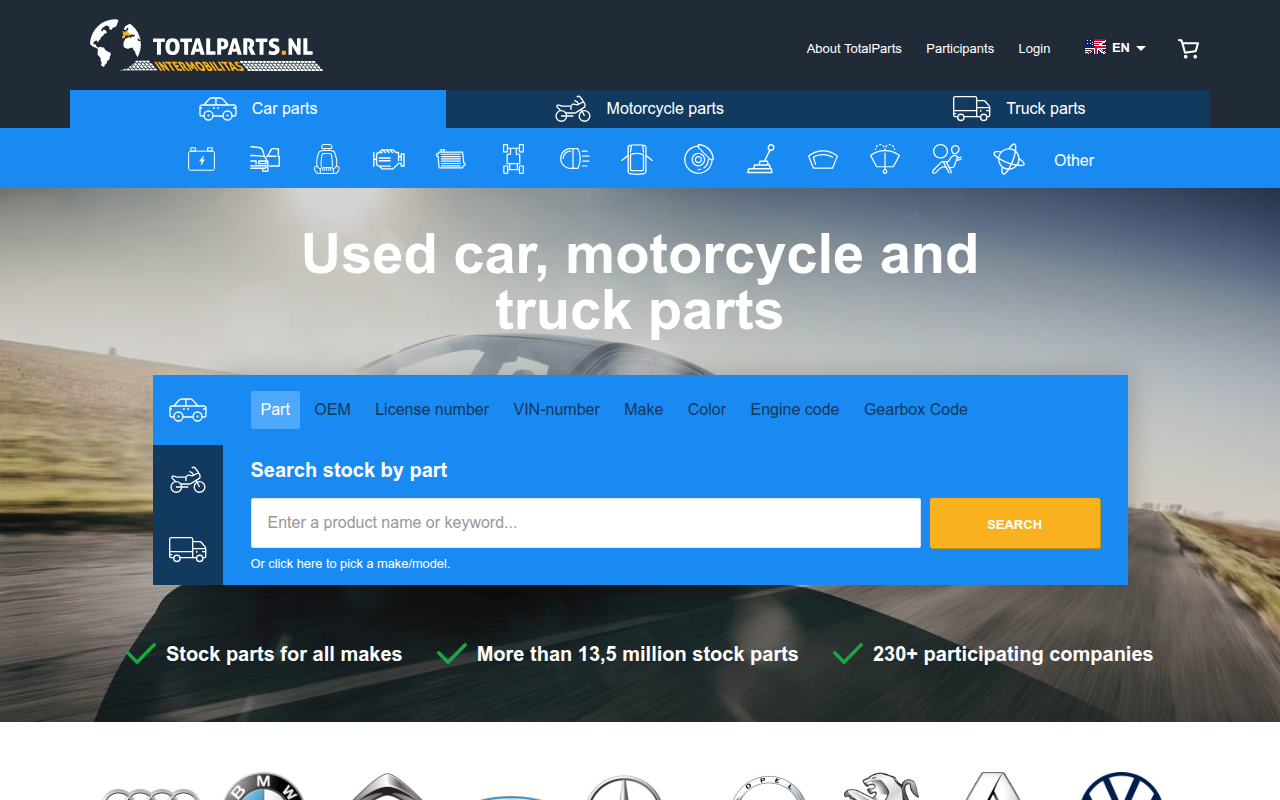The height and width of the screenshot is (800, 1280).
Task: Select the License number search tab
Action: pyautogui.click(x=432, y=410)
